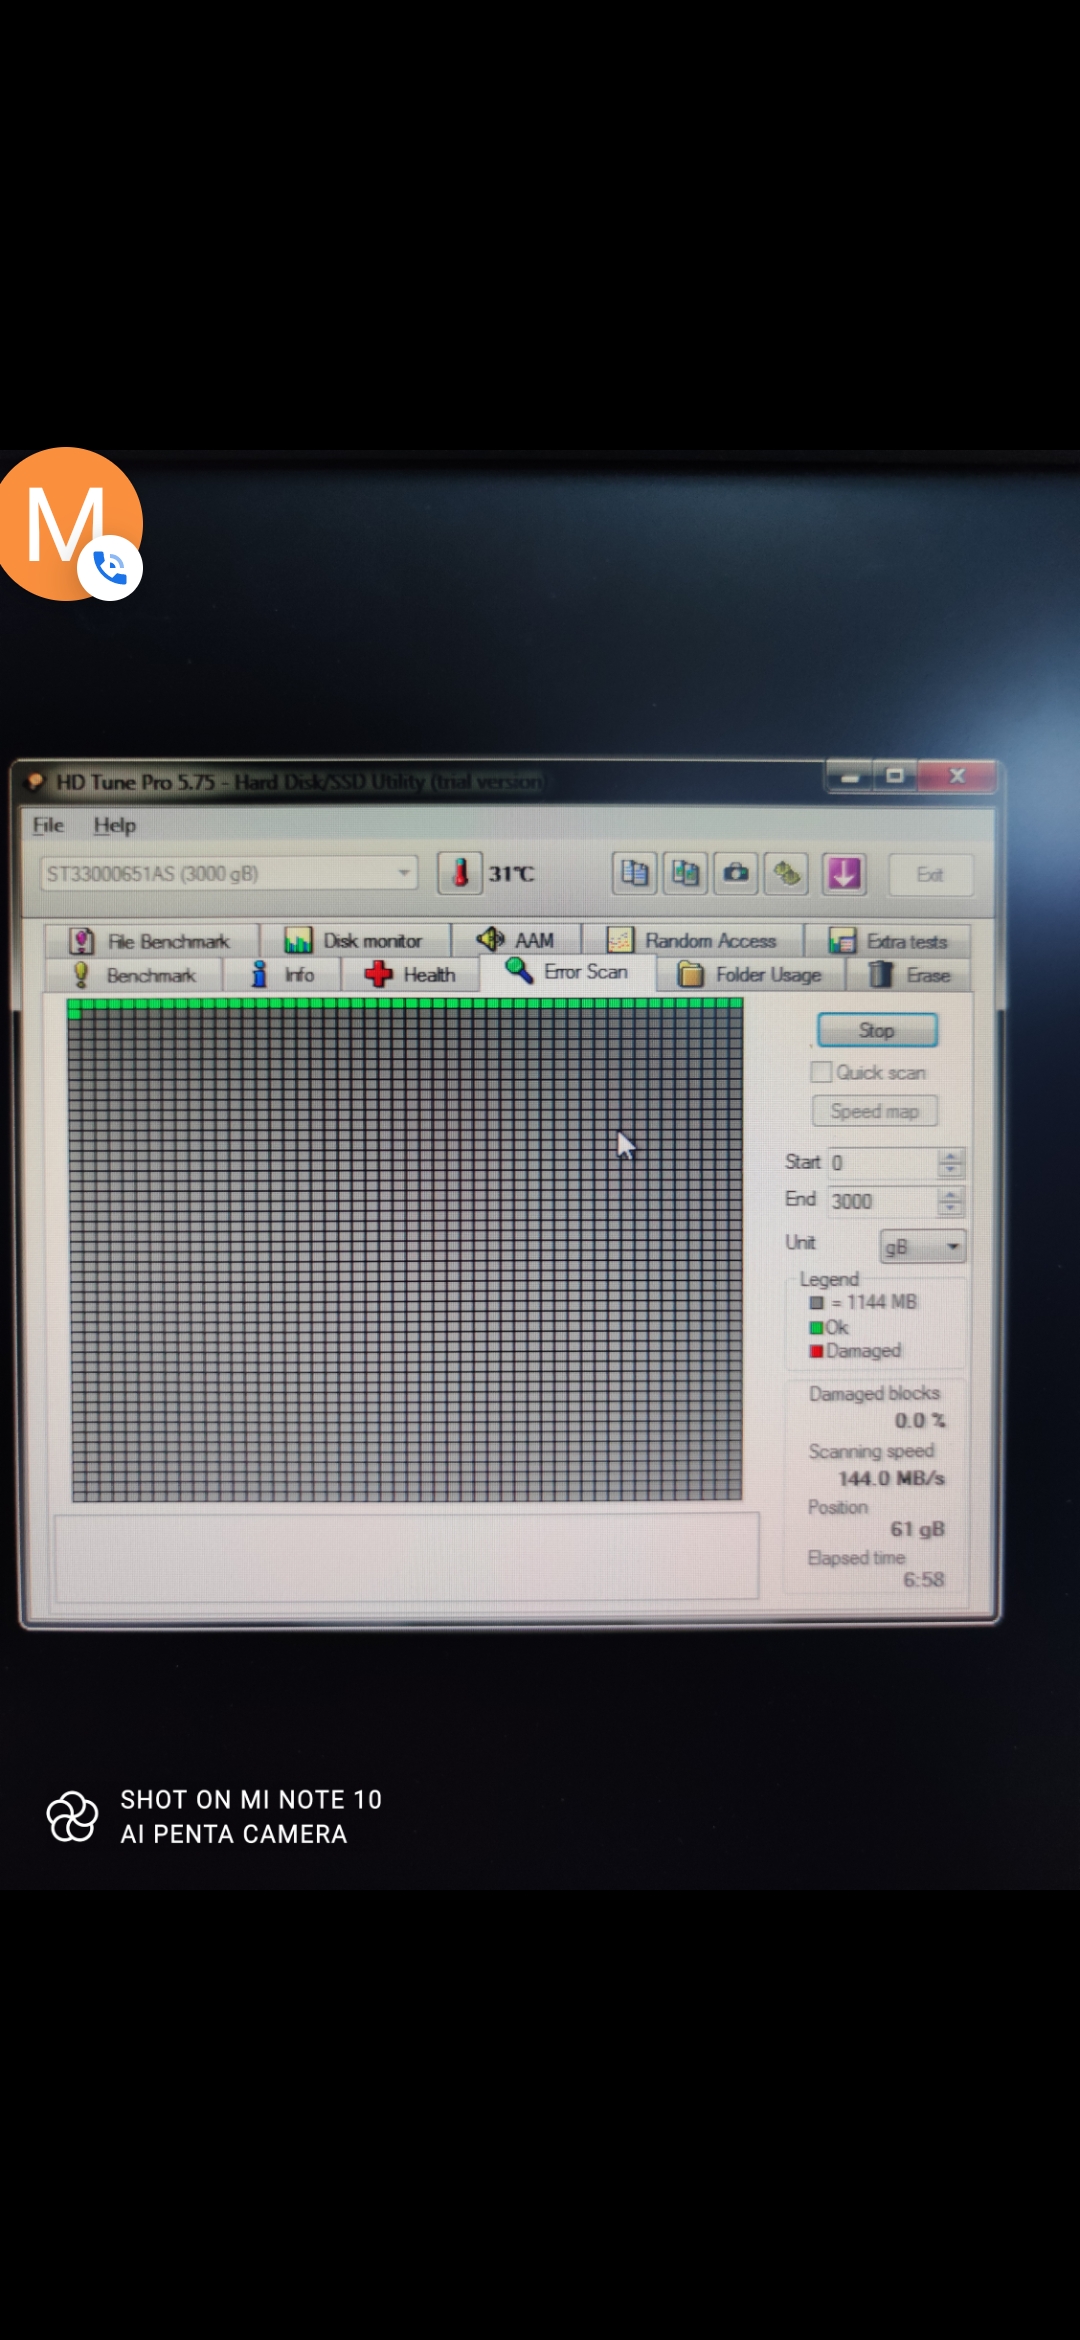This screenshot has height=2340, width=1080.
Task: Click the green Ok legend swatch
Action: (816, 1328)
